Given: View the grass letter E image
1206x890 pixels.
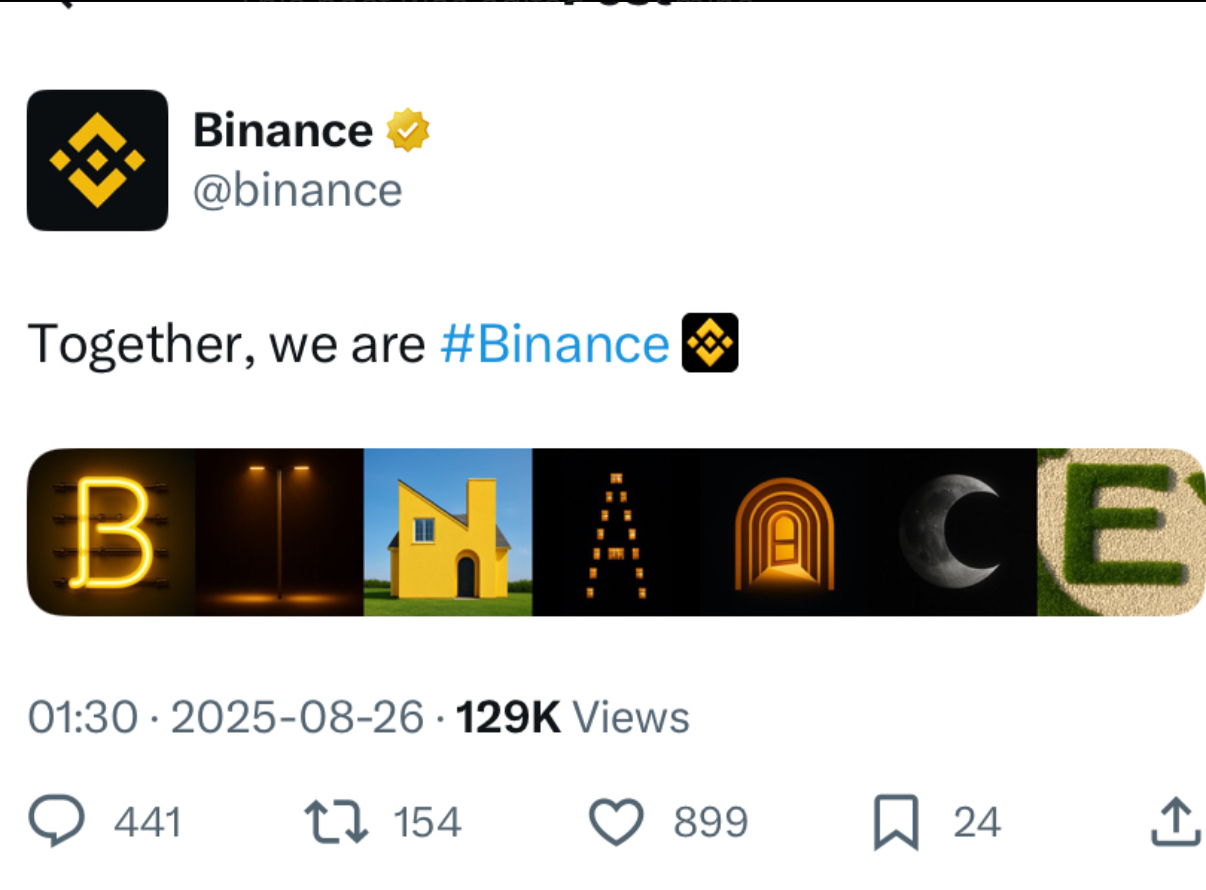Looking at the screenshot, I should tap(1121, 532).
